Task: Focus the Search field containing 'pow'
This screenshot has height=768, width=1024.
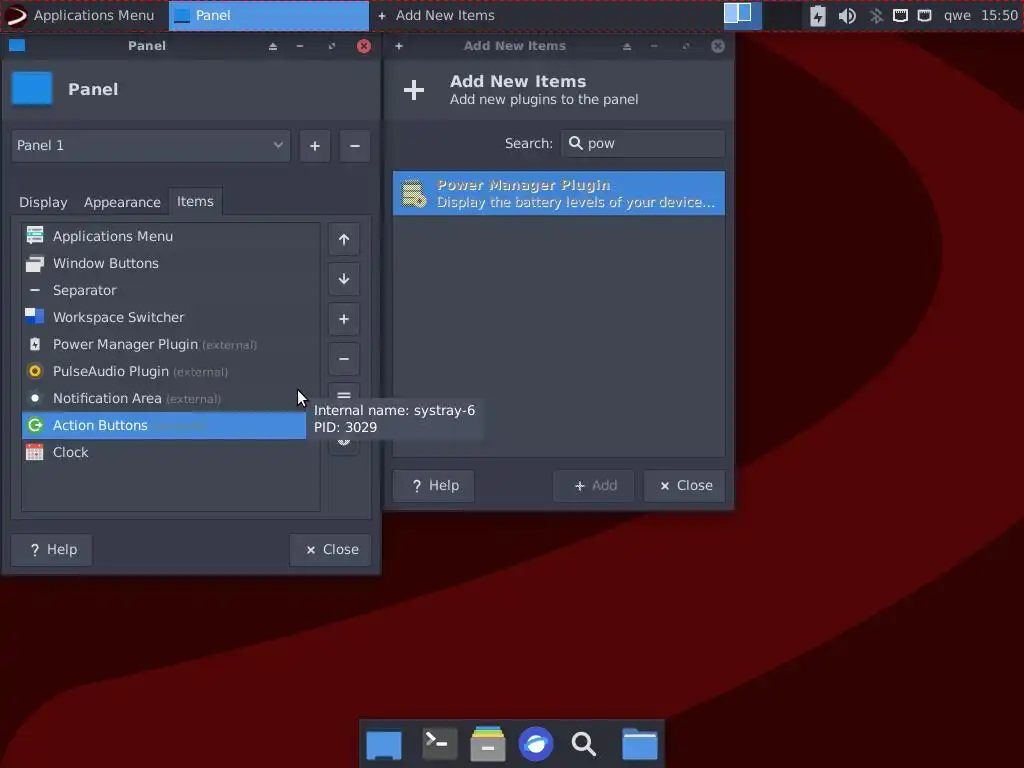Action: (x=643, y=144)
